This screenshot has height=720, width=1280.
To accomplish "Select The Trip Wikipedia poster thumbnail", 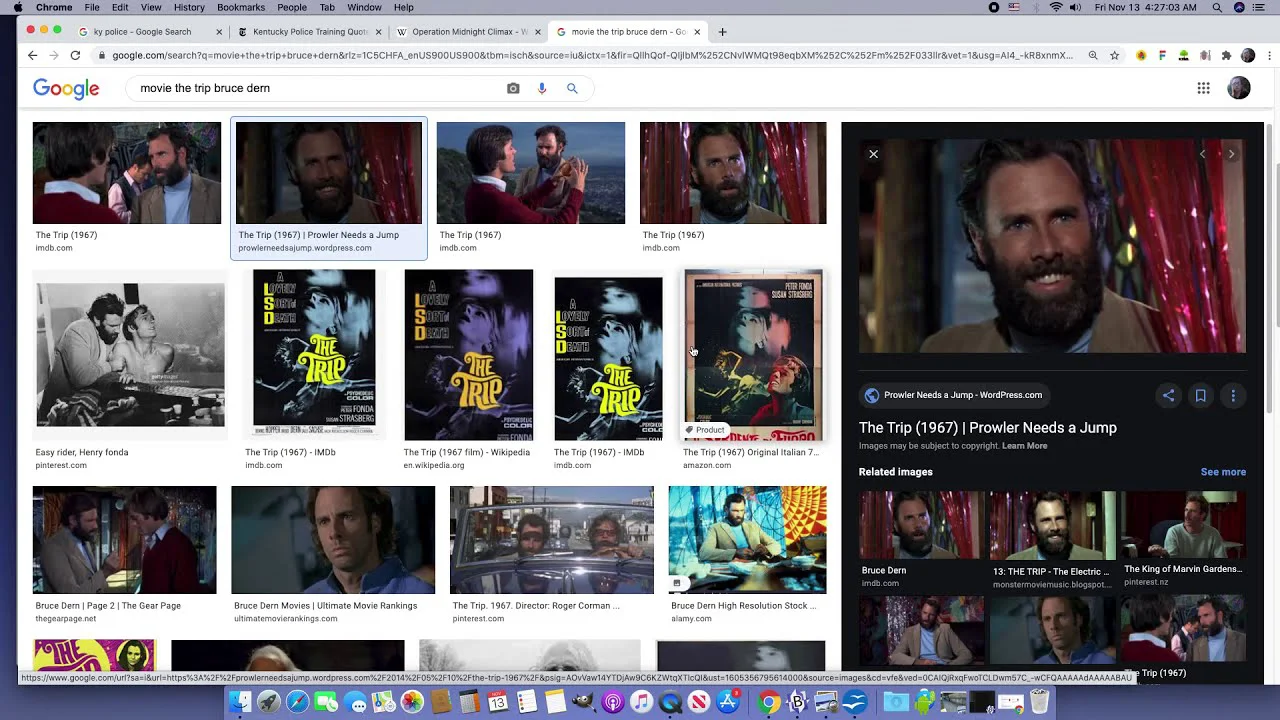I will pyautogui.click(x=468, y=354).
